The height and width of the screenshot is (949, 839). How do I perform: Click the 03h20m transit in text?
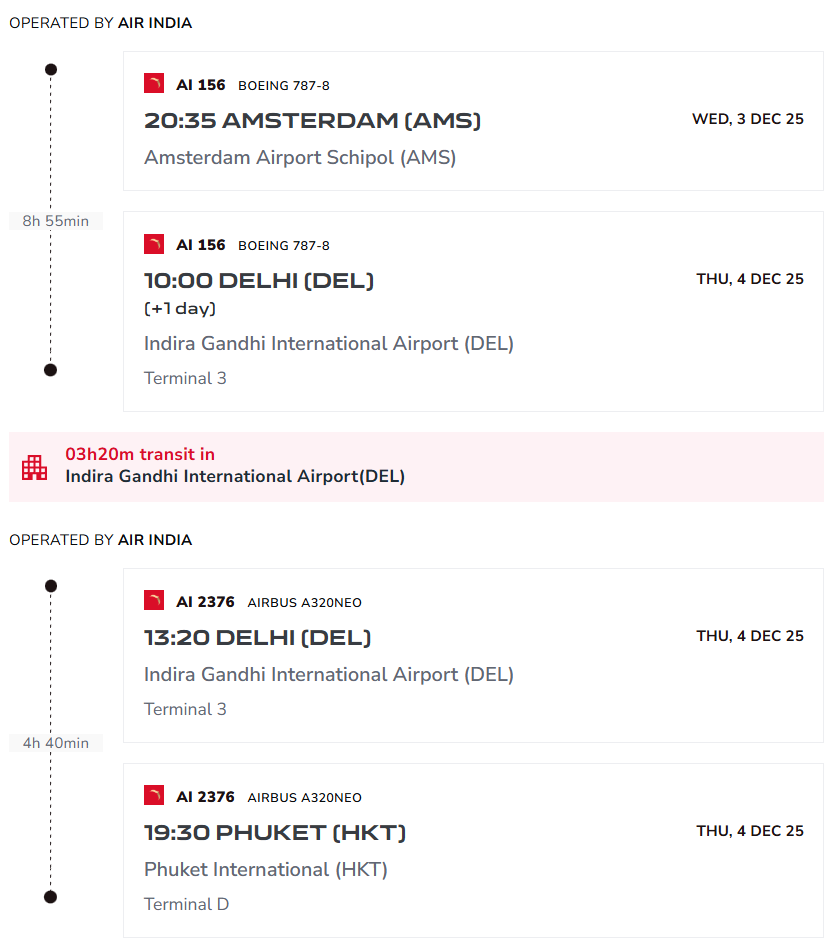point(140,455)
